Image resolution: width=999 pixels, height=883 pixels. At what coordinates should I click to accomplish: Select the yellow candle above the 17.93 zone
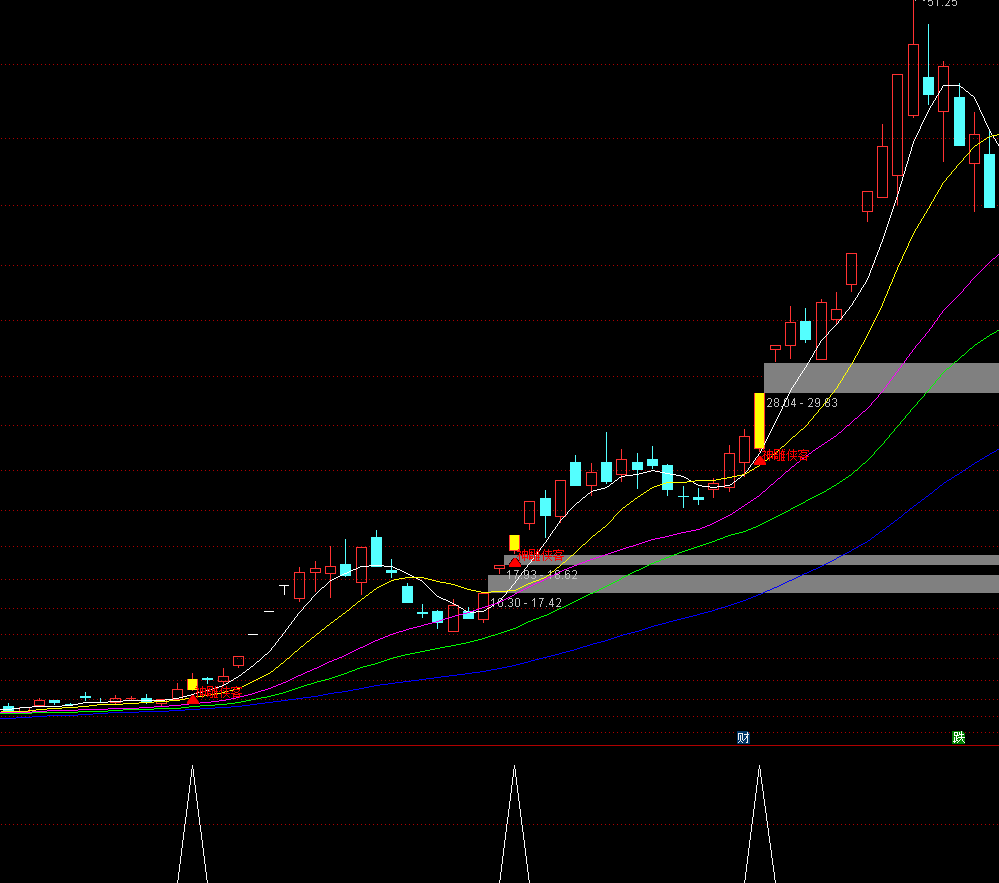(x=514, y=542)
